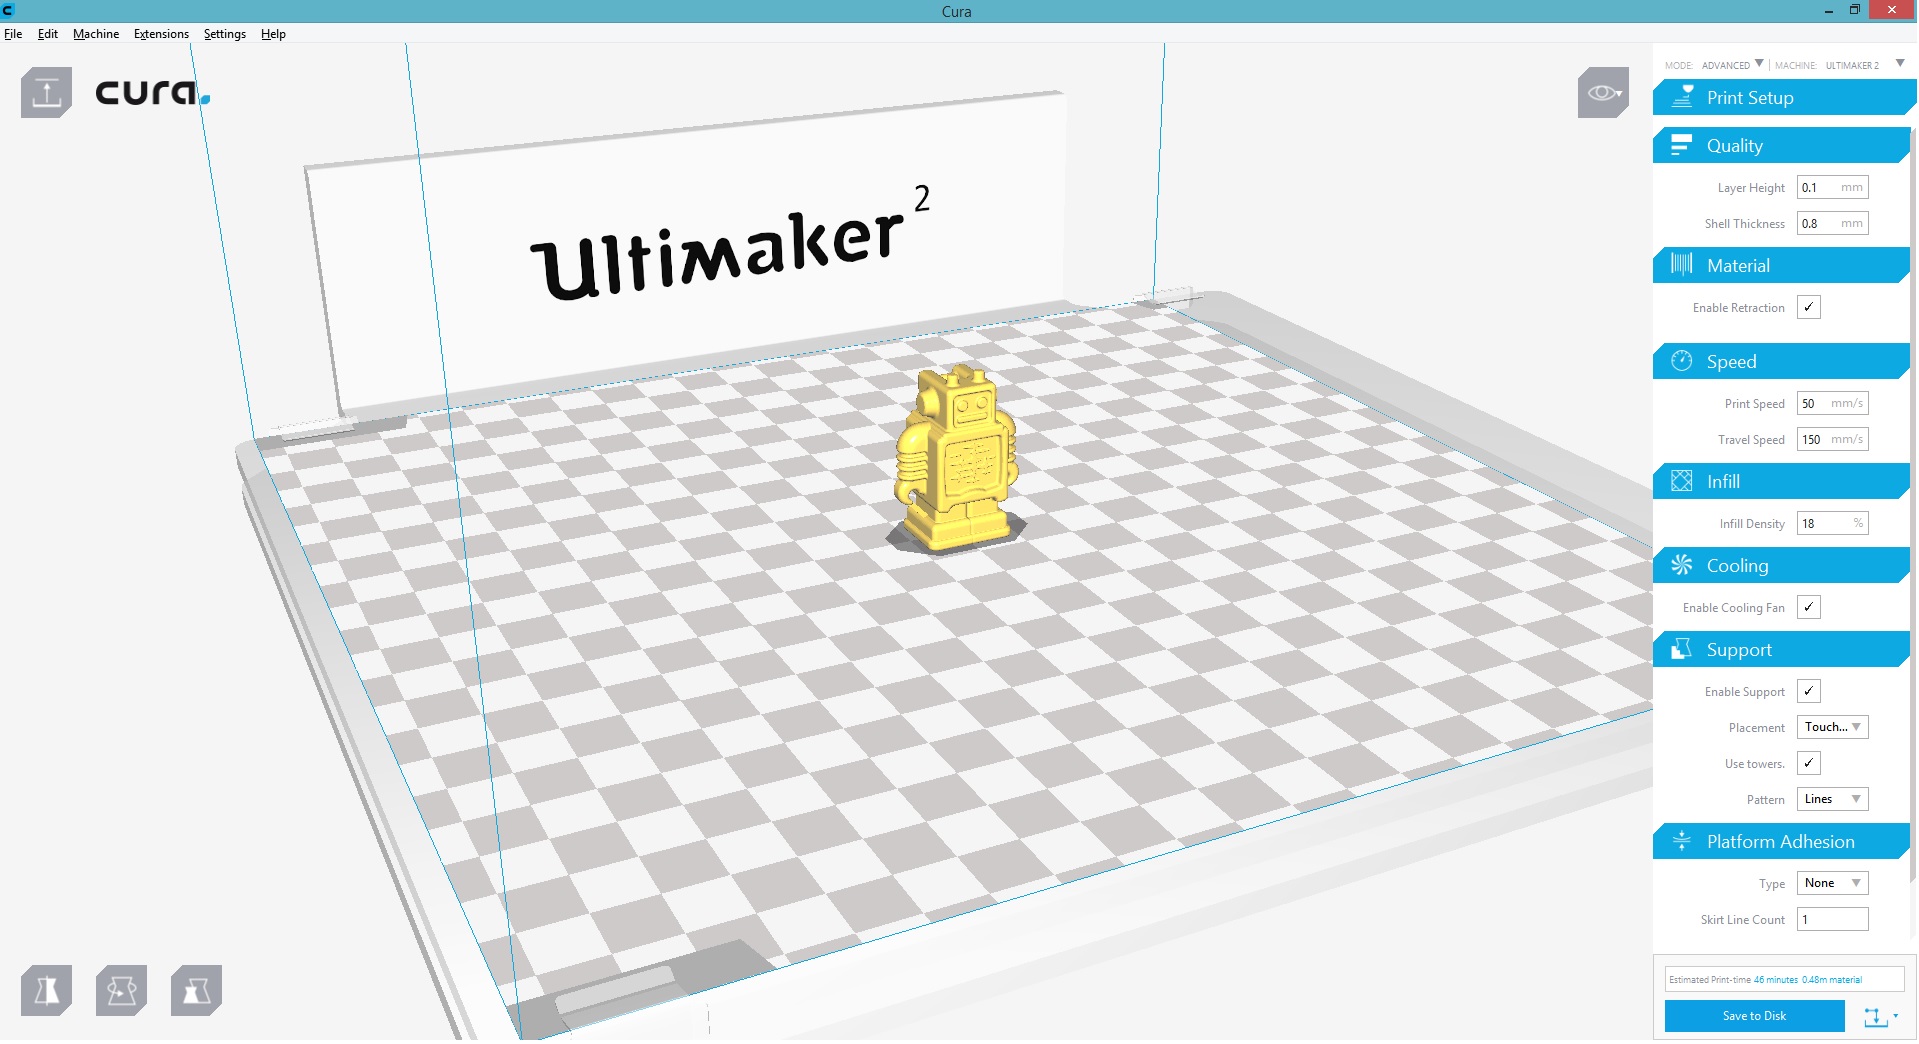Click the Save to Disk button

click(x=1754, y=1015)
